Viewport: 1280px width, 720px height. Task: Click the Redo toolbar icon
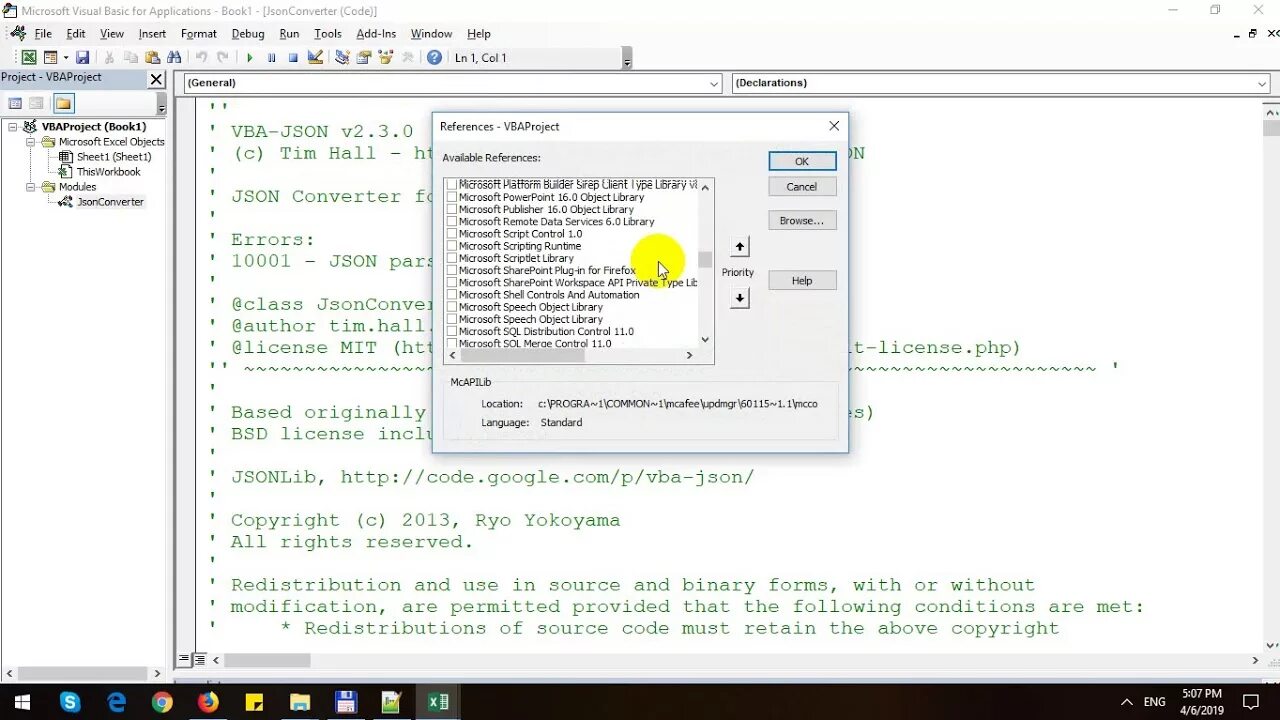coord(222,58)
